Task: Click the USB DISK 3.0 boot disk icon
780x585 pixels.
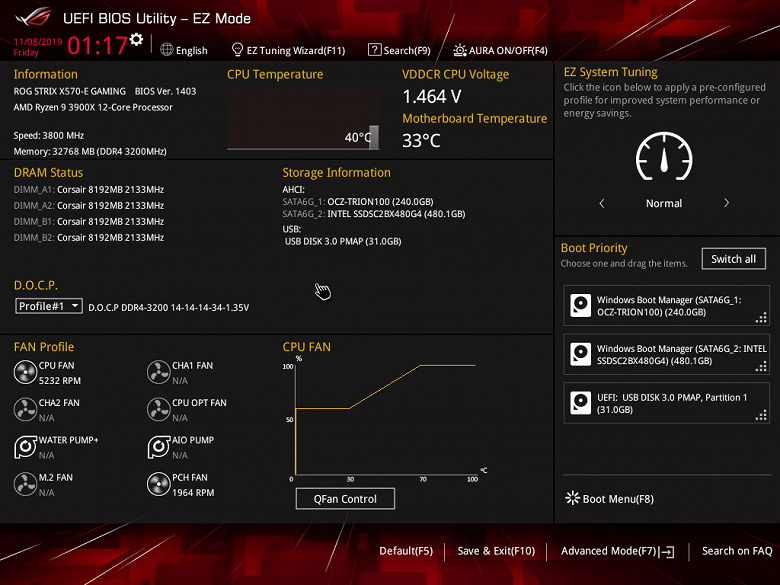Action: 581,403
